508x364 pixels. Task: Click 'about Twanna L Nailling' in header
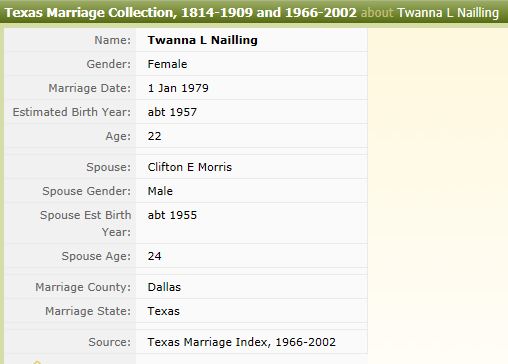430,13
